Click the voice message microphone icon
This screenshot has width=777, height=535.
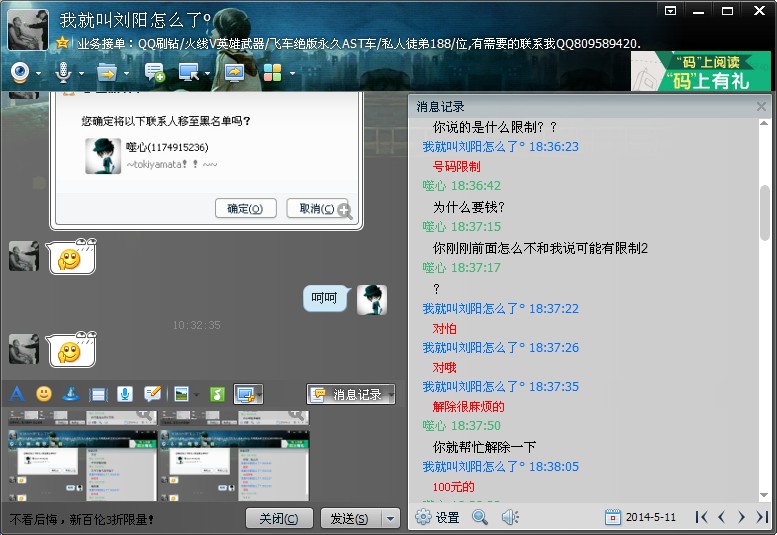(x=125, y=394)
